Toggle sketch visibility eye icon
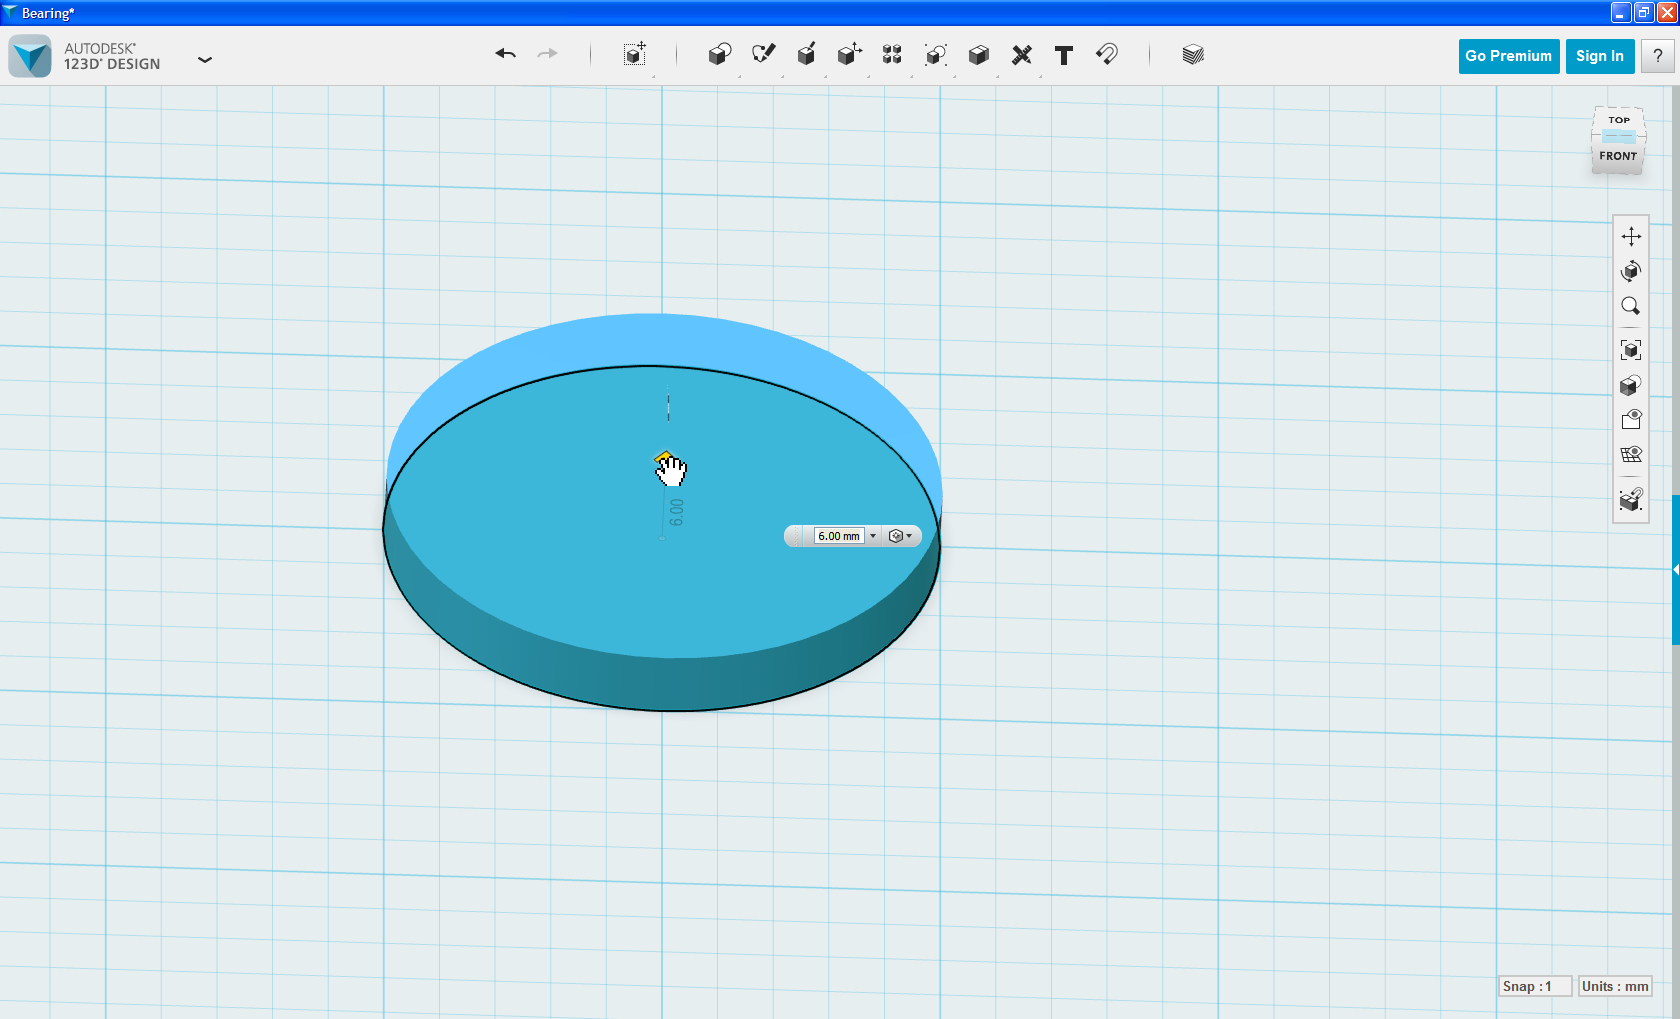 (x=1631, y=419)
